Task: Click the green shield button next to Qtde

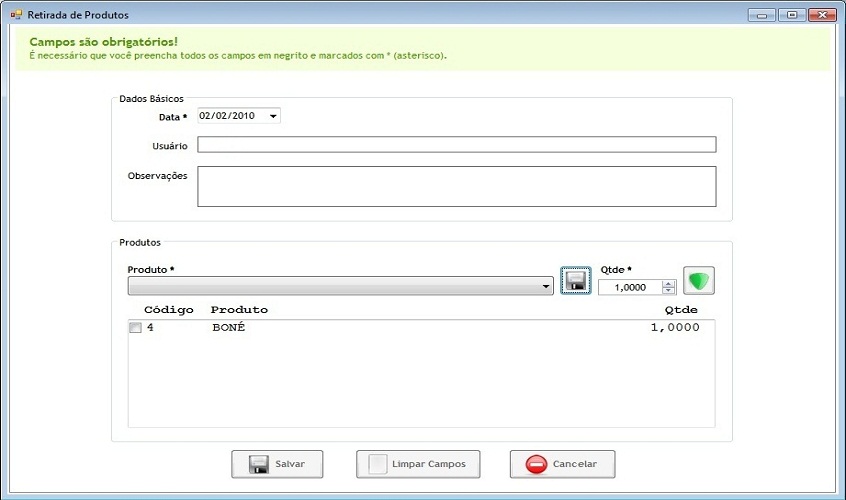Action: click(x=699, y=280)
